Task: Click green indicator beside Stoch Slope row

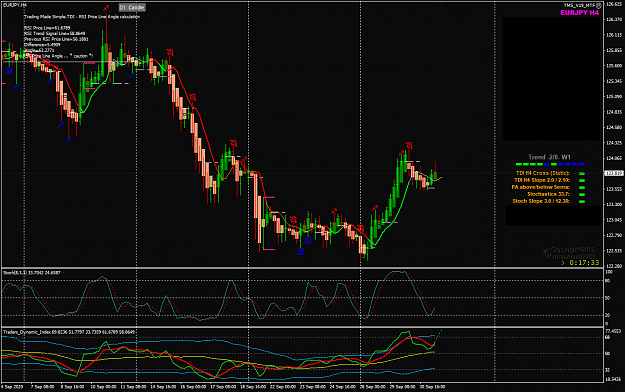Action: point(582,201)
